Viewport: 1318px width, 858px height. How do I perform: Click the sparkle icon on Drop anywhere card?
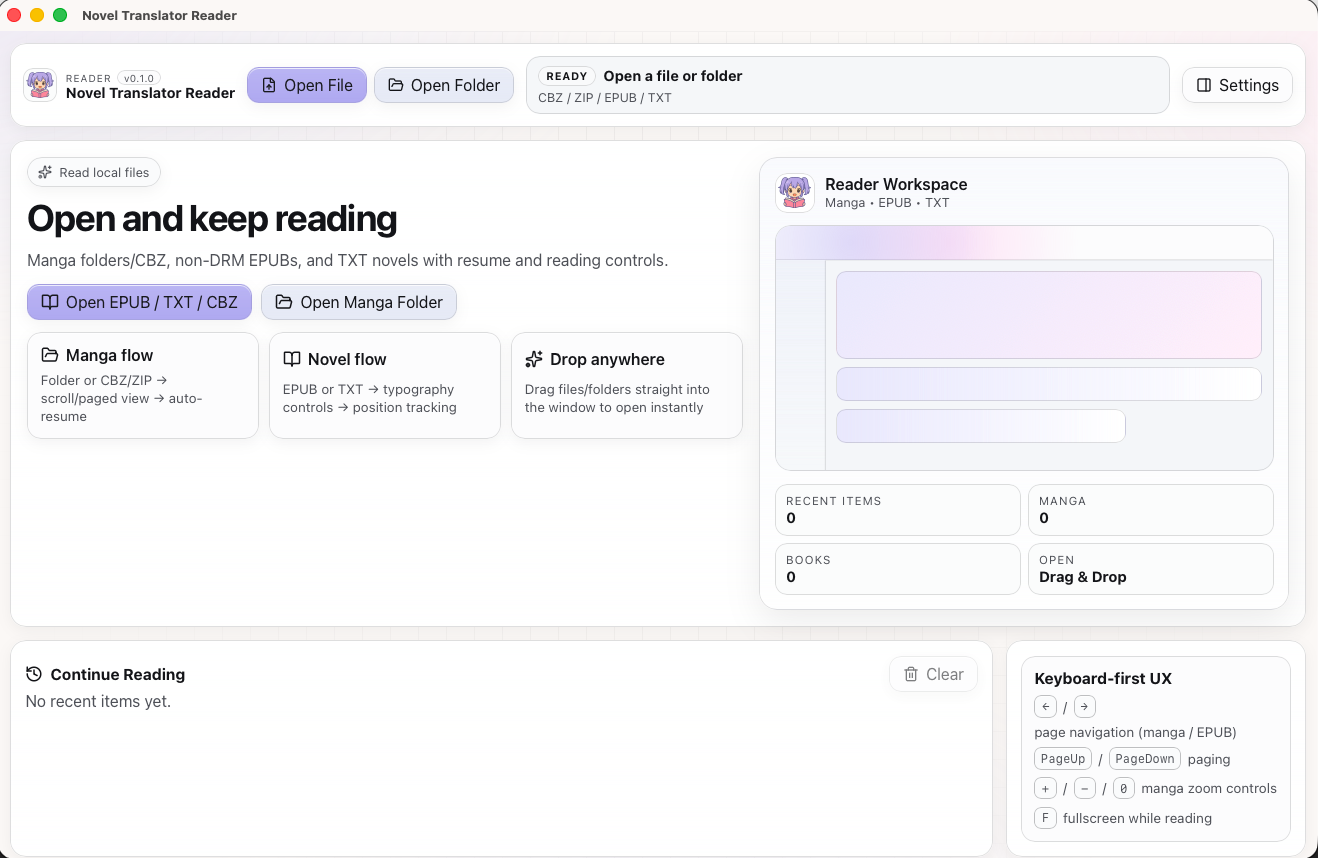tap(534, 359)
